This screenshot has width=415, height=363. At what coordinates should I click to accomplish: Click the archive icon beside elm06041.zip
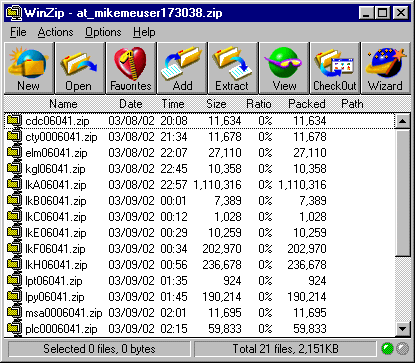[x=14, y=152]
